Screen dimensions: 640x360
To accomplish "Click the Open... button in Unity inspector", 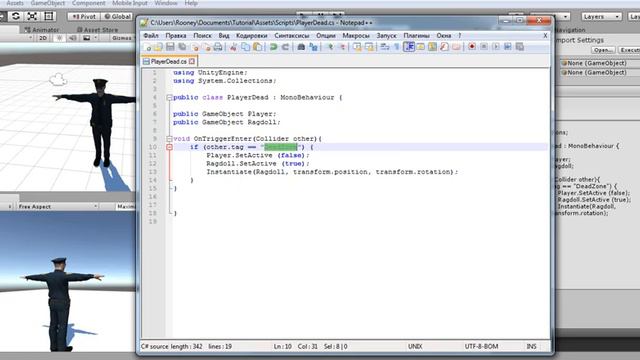I will click(x=603, y=50).
